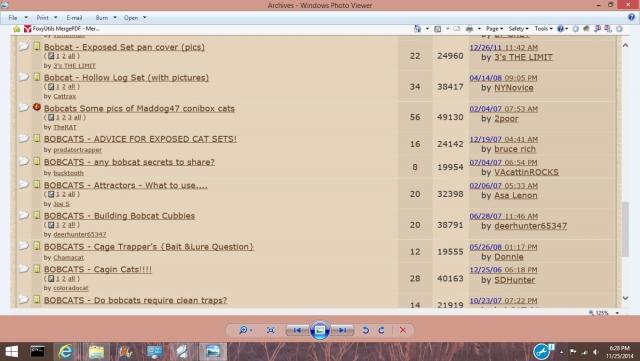The image size is (640, 361).
Task: Open 'BOBCATS - Building Bobcat Cubbies' thread
Action: (x=119, y=216)
